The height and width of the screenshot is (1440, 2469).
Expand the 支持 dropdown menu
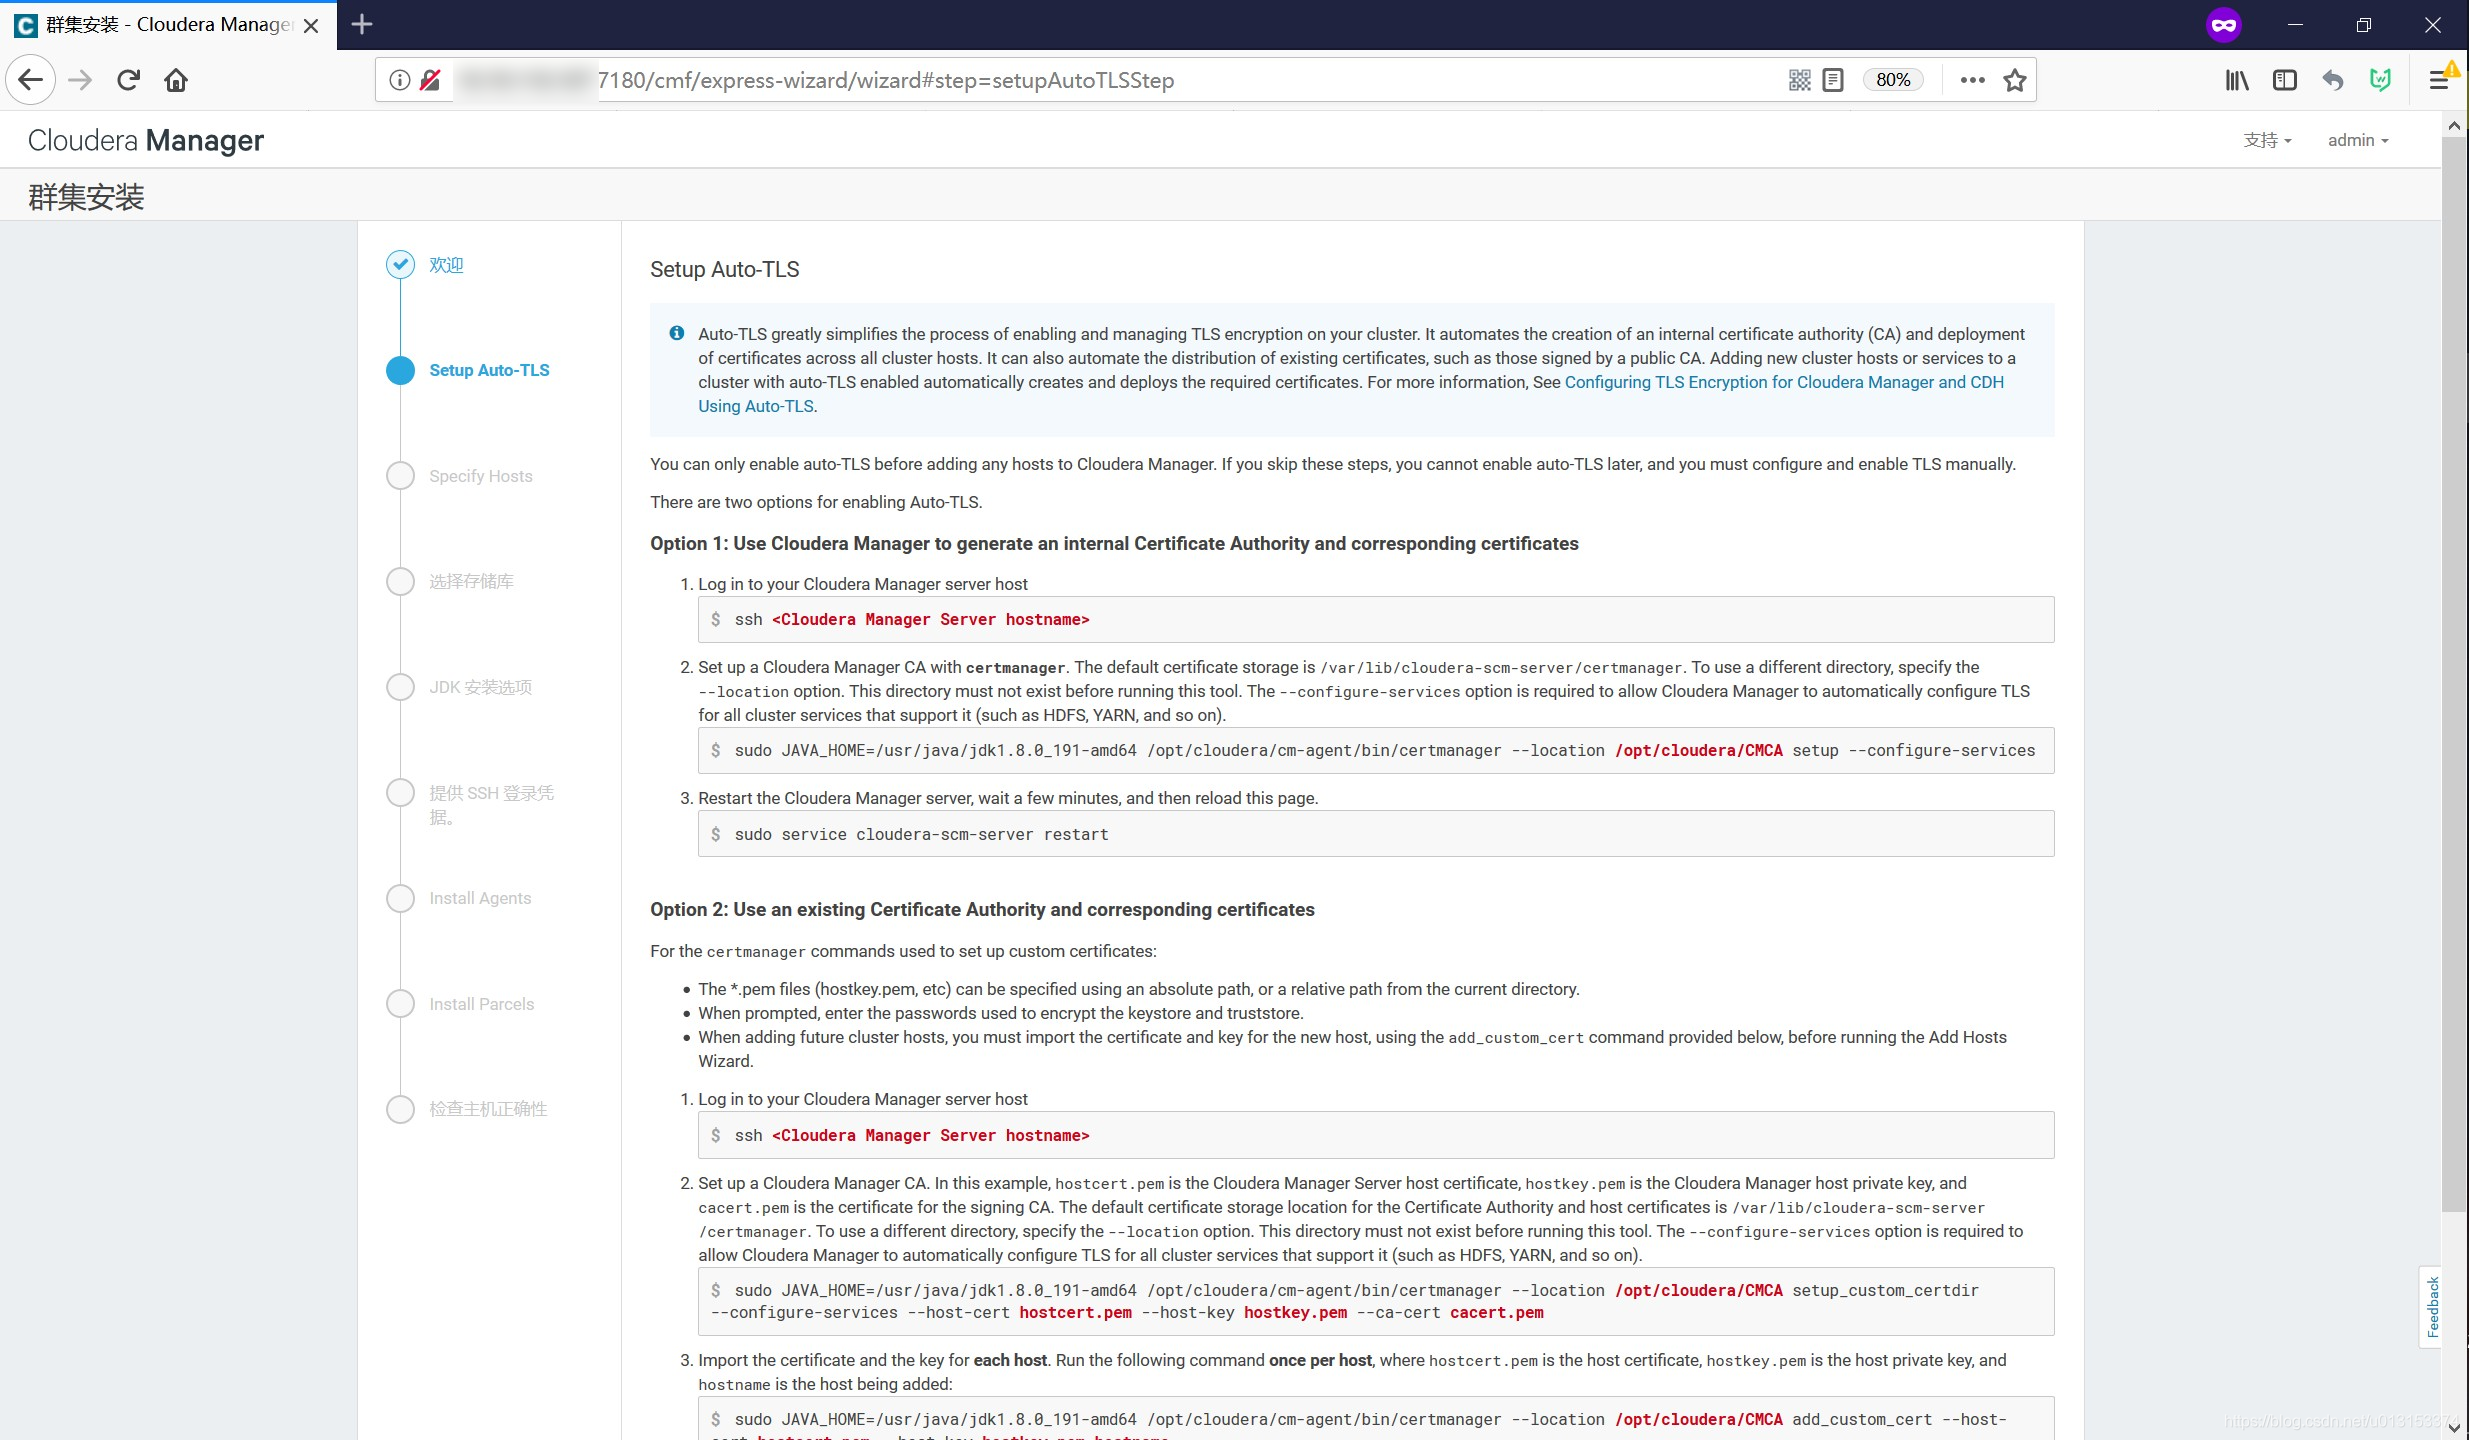[x=2266, y=140]
